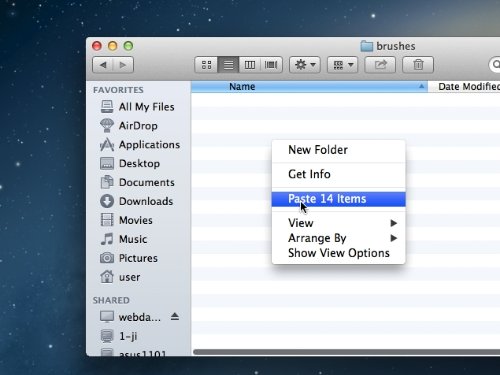
Task: Open Desktop in sidebar
Action: coord(138,164)
